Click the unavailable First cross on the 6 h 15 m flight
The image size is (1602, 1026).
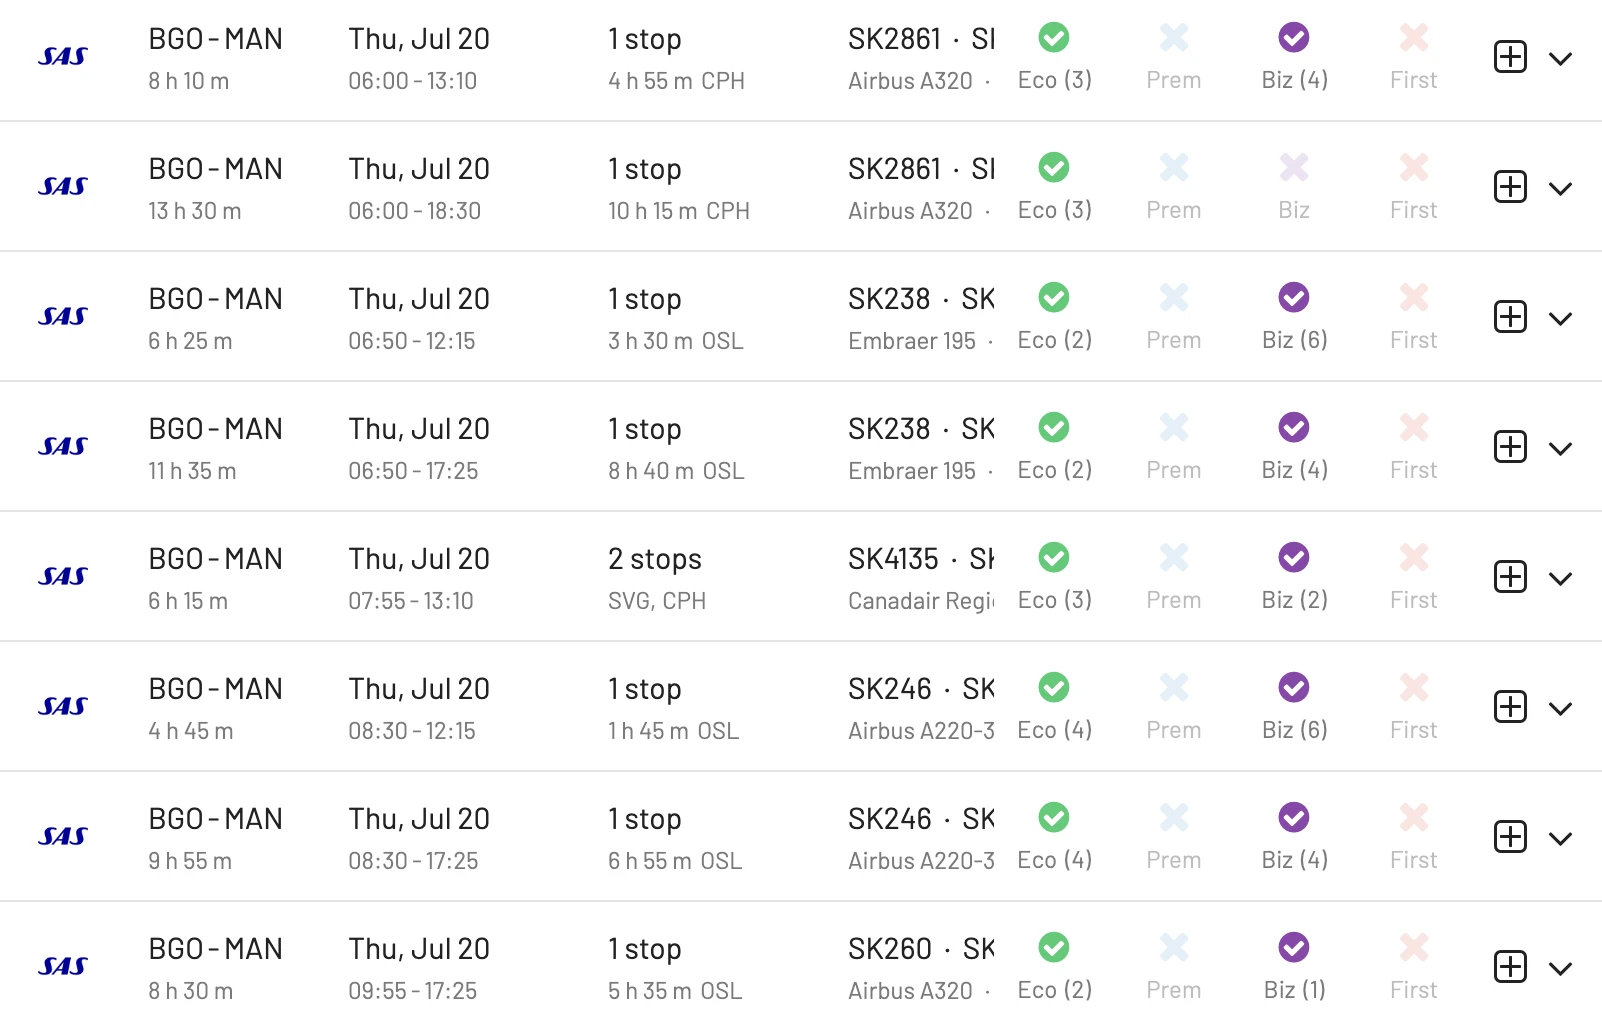click(1414, 557)
